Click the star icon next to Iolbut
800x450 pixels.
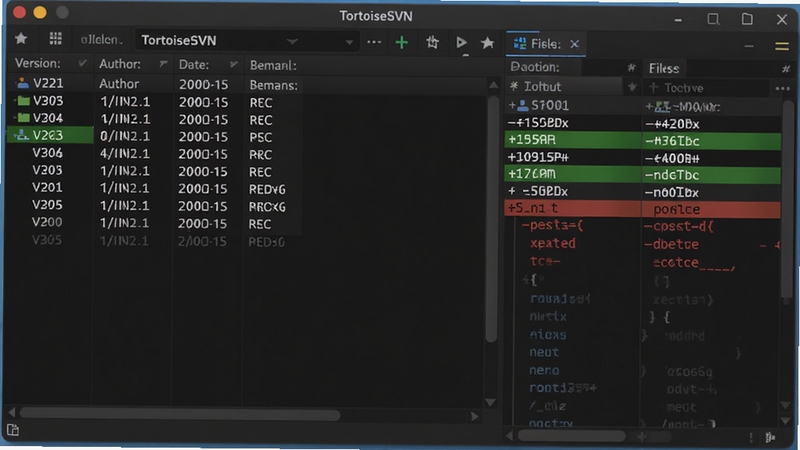(632, 87)
